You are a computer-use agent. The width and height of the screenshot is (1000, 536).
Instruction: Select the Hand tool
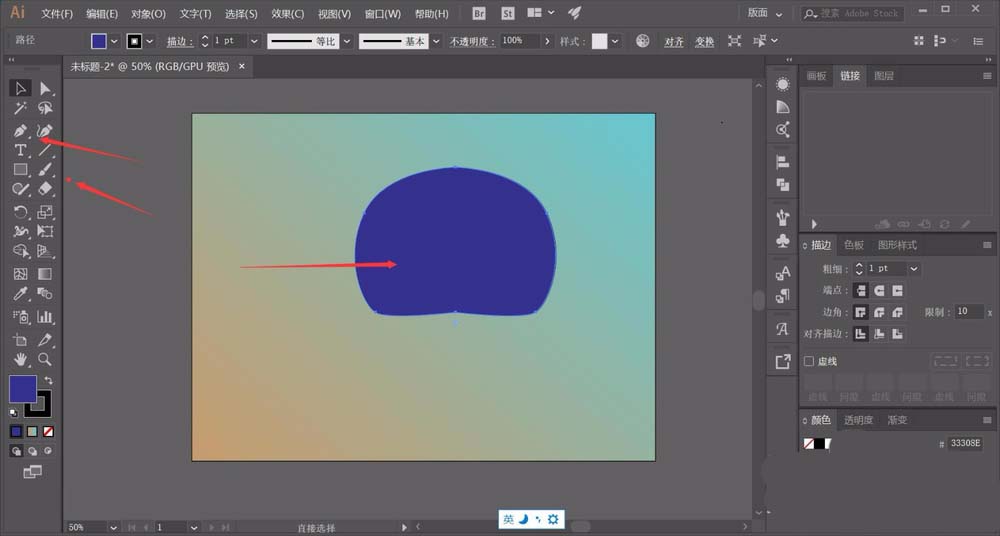tap(20, 359)
